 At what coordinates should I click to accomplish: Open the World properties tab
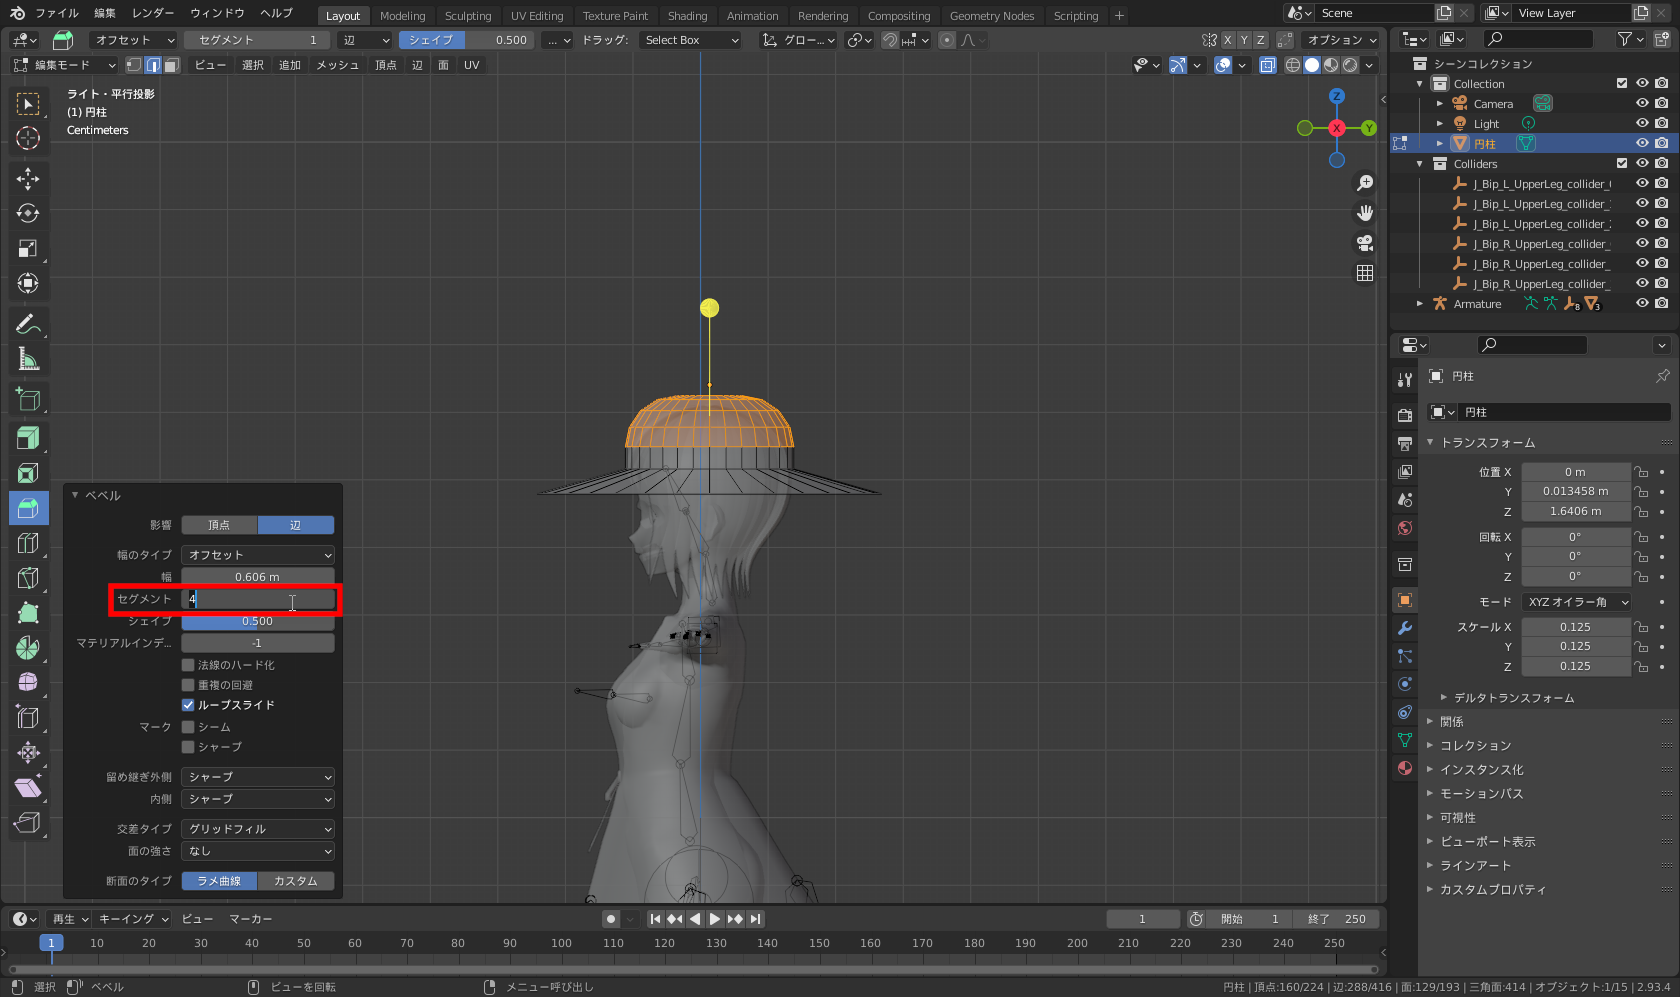pyautogui.click(x=1405, y=528)
